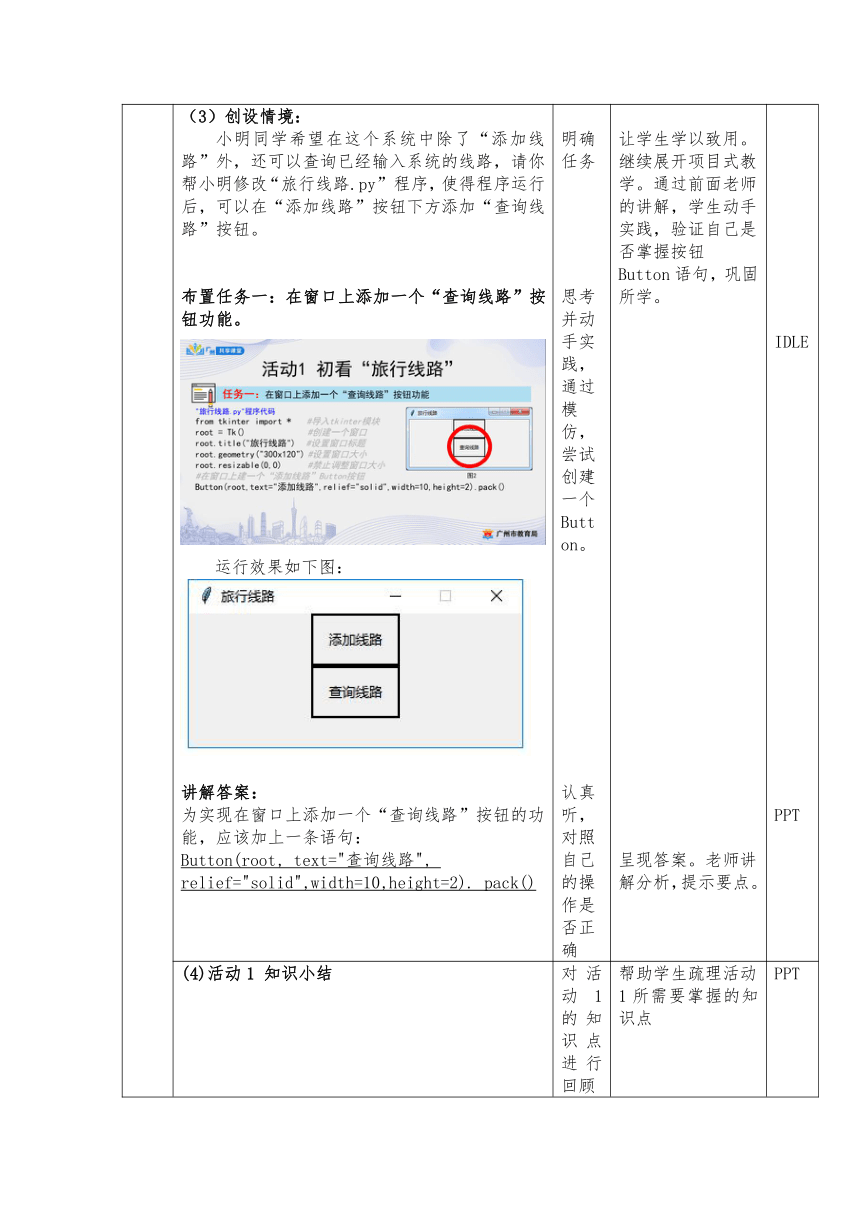This screenshot has height=1216, width=860.
Task: Click the code line "root = Tk()"
Action: 221,432
